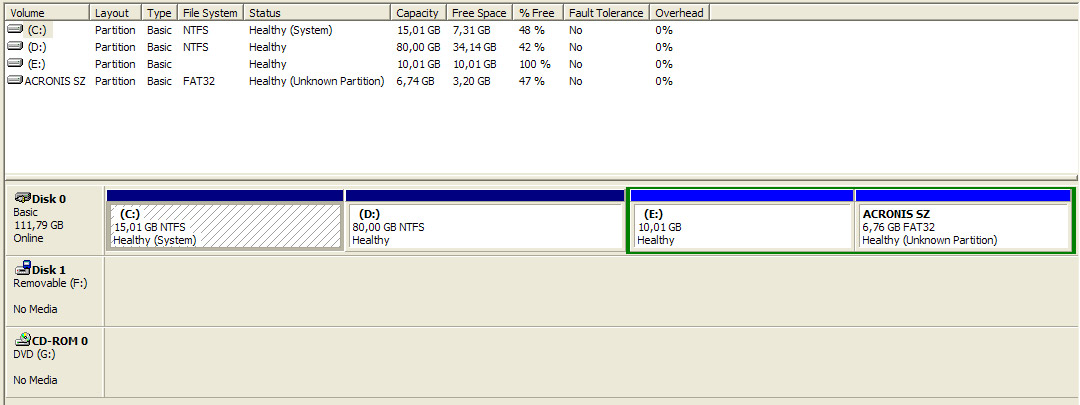The image size is (1080, 405).
Task: Sort by the Free Space column header
Action: click(479, 13)
